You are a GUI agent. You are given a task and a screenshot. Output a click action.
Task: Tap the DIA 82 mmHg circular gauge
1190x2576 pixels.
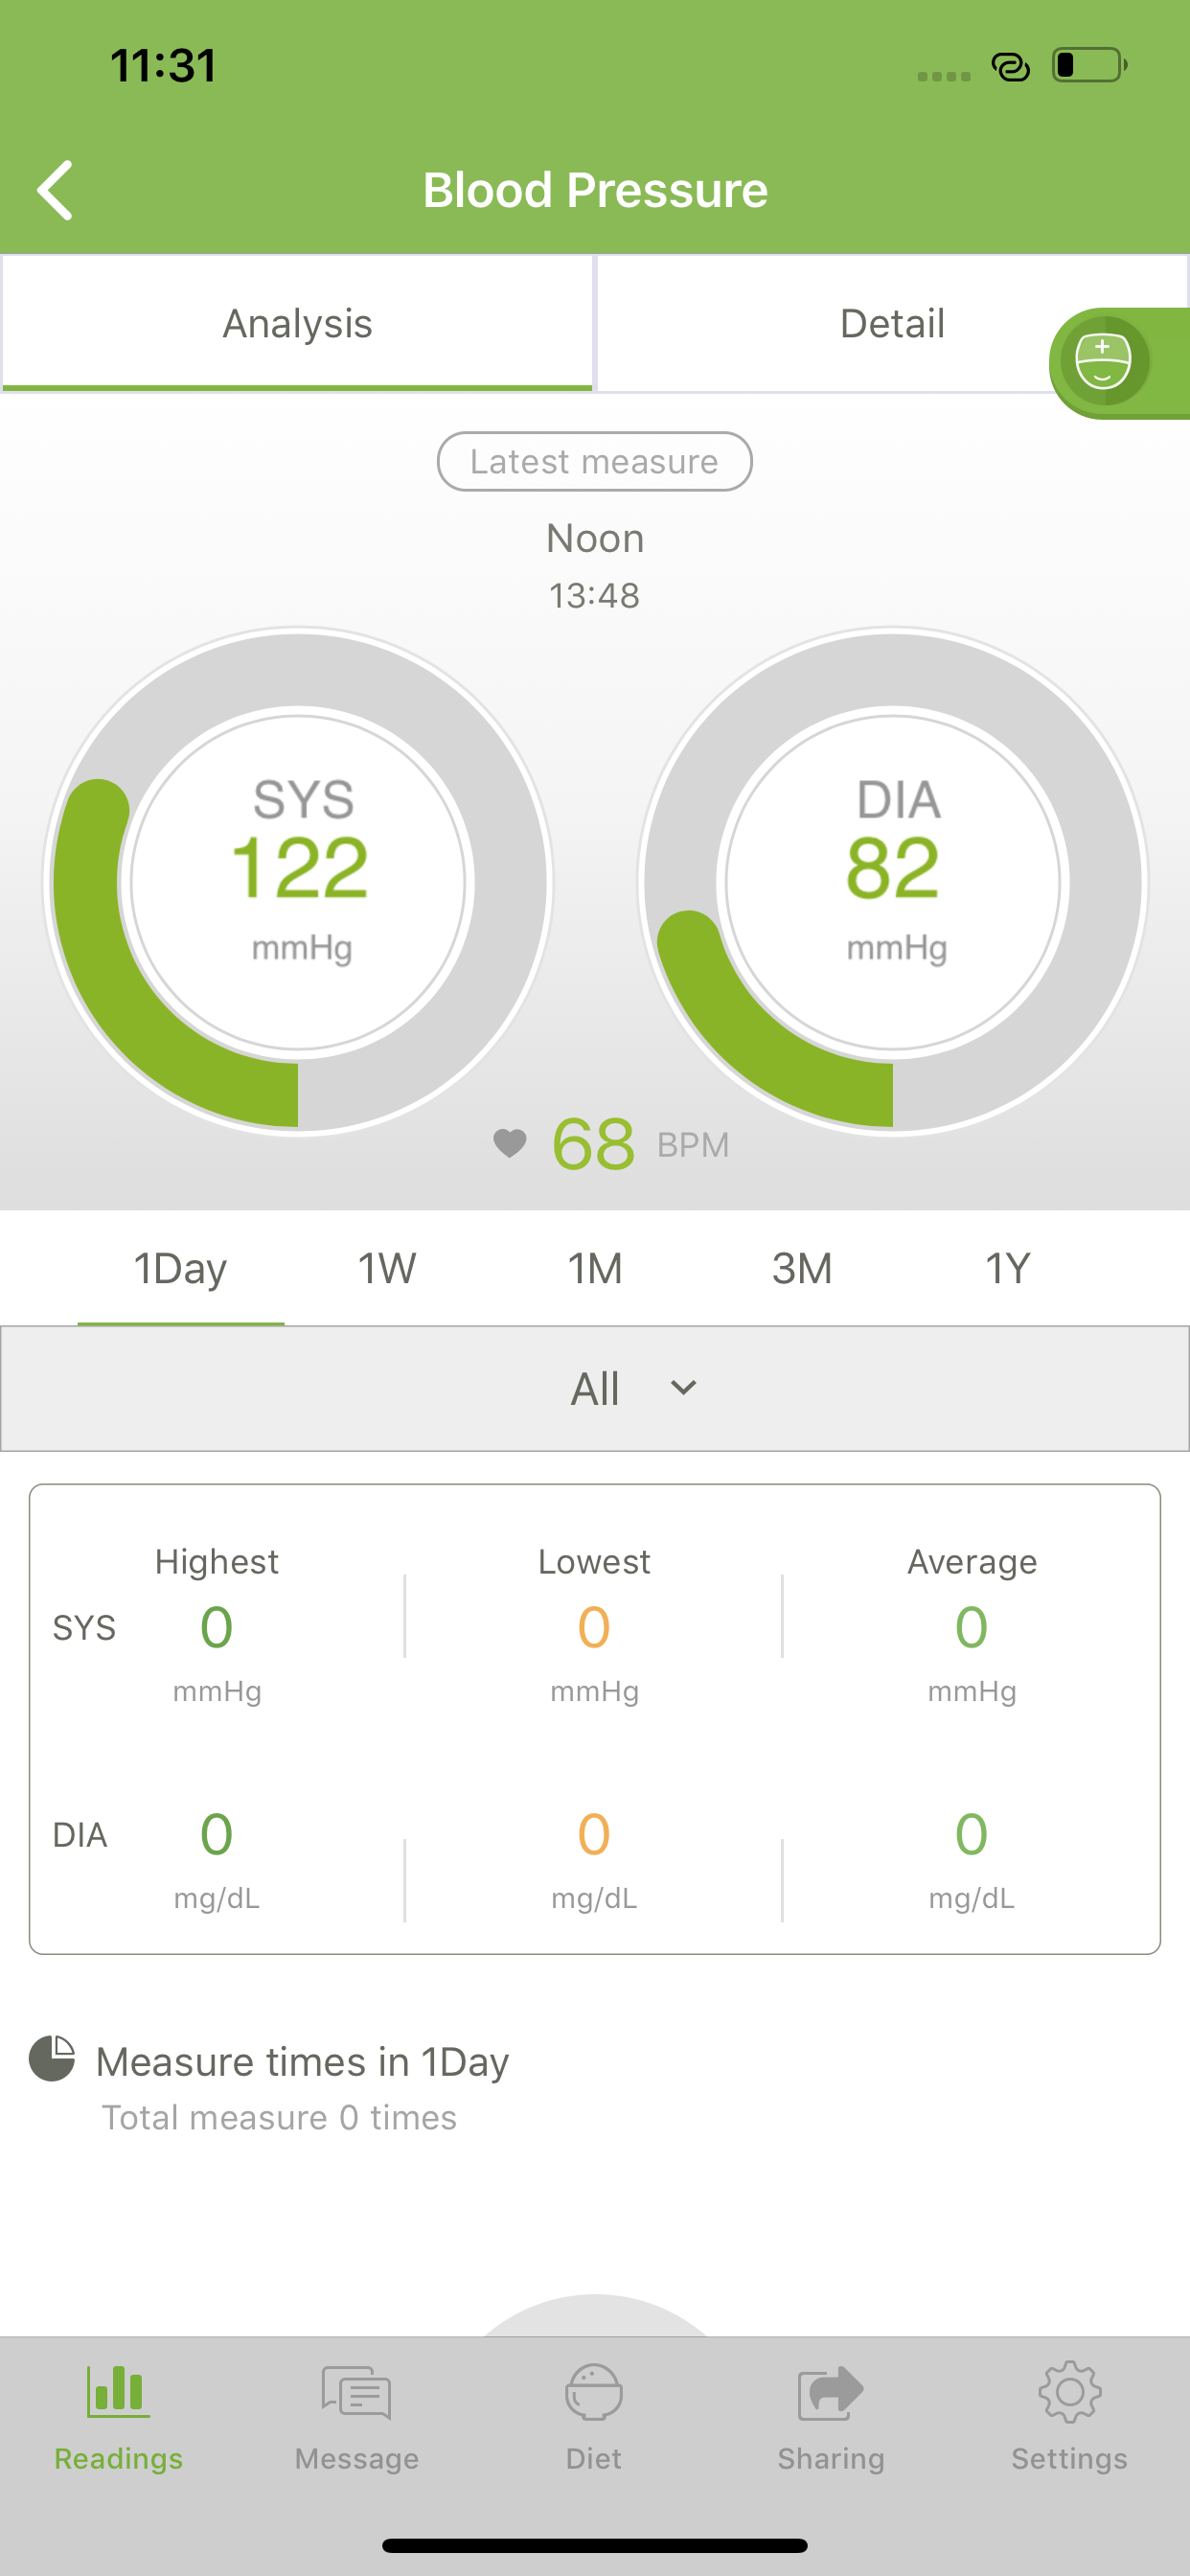tap(893, 882)
